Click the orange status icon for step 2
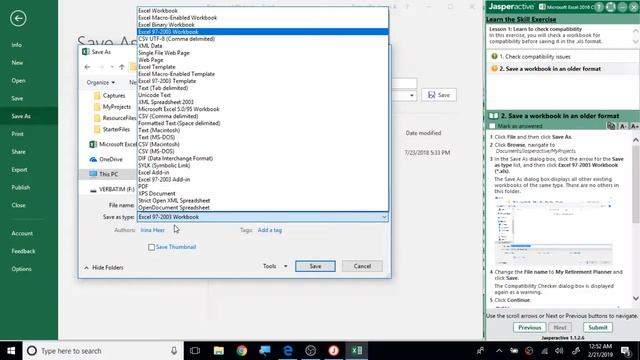The image size is (640, 360). click(494, 69)
